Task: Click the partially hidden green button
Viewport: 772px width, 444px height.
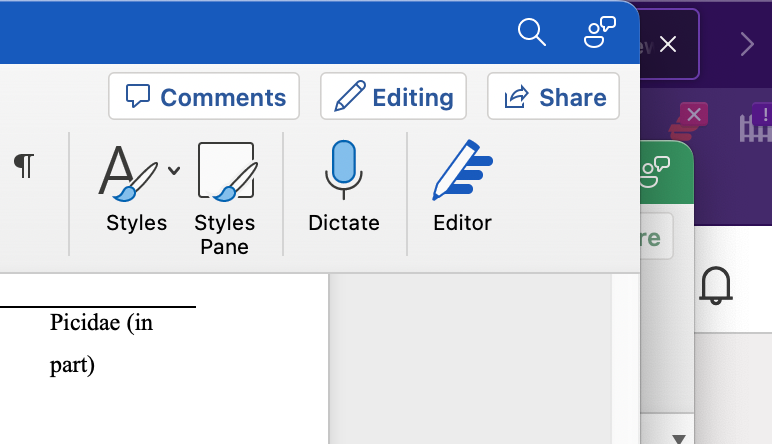Action: (656, 237)
